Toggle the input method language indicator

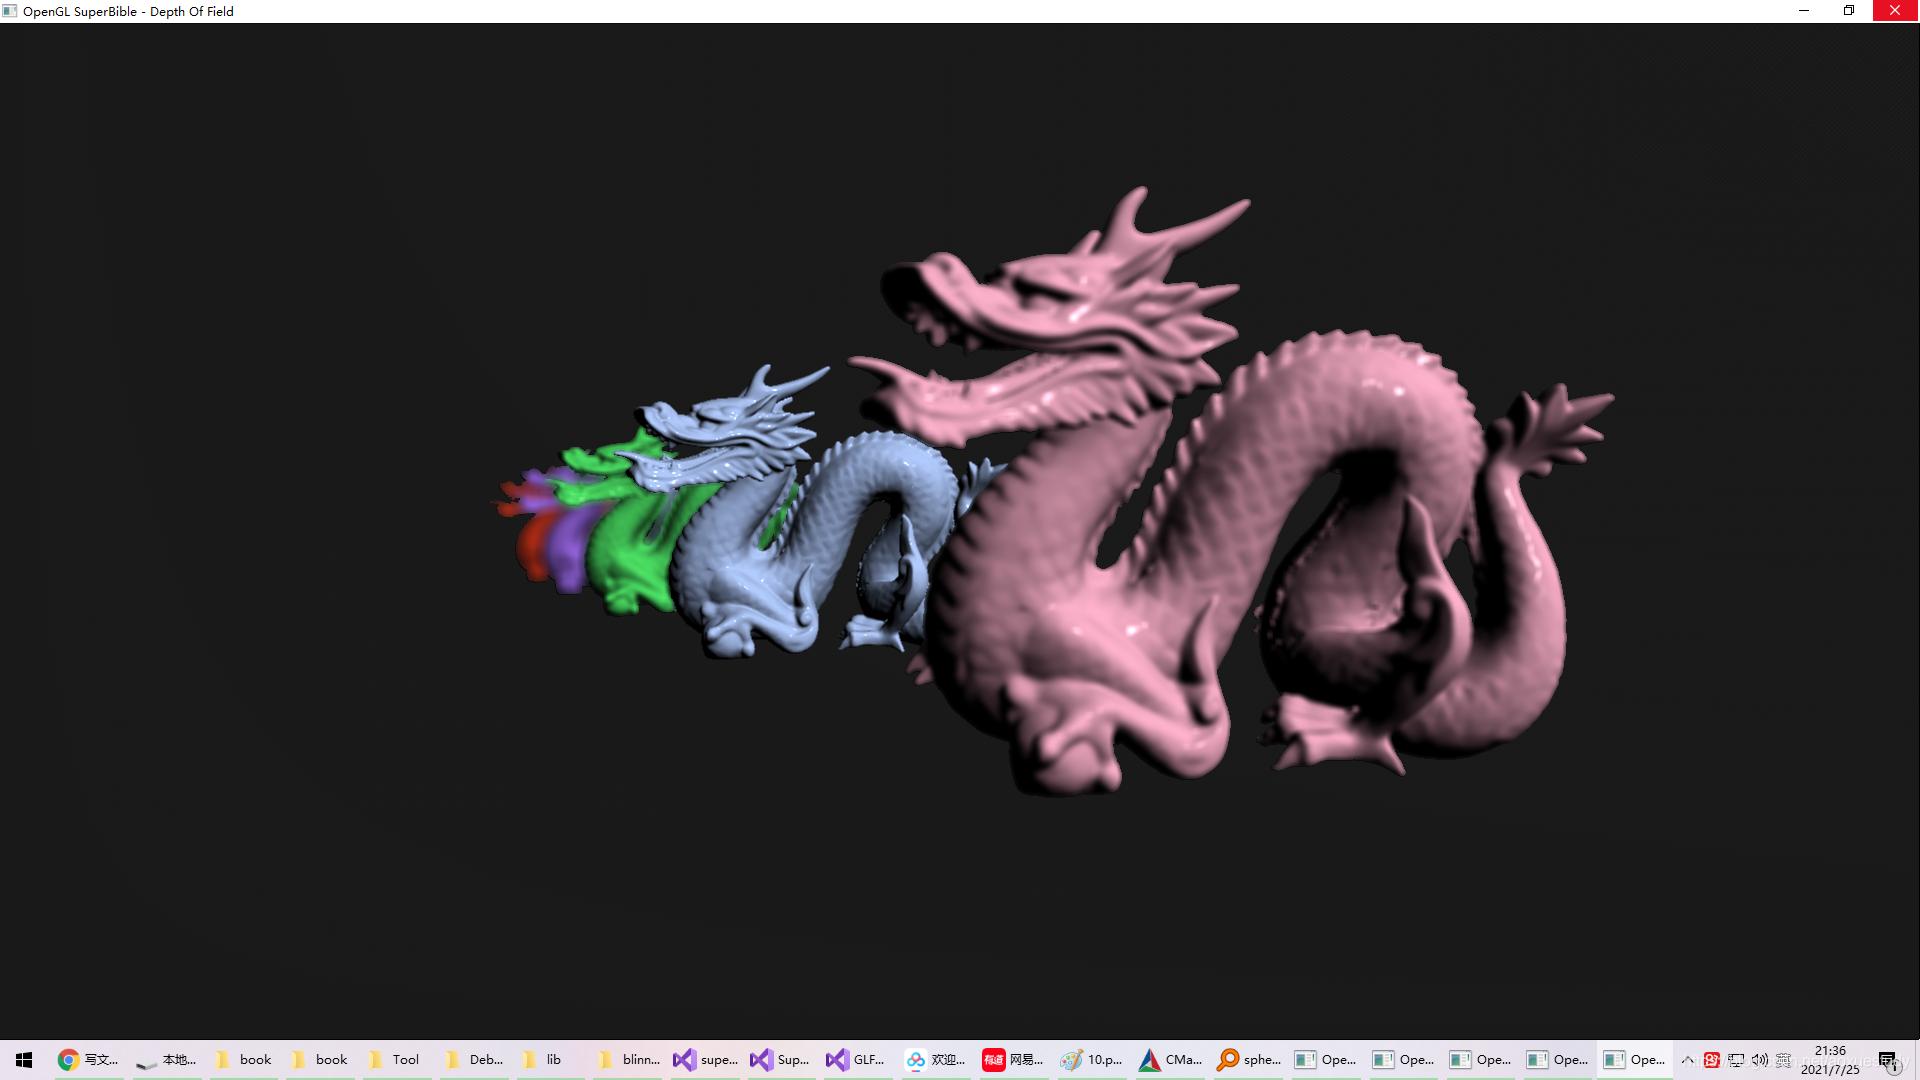coord(1783,1060)
